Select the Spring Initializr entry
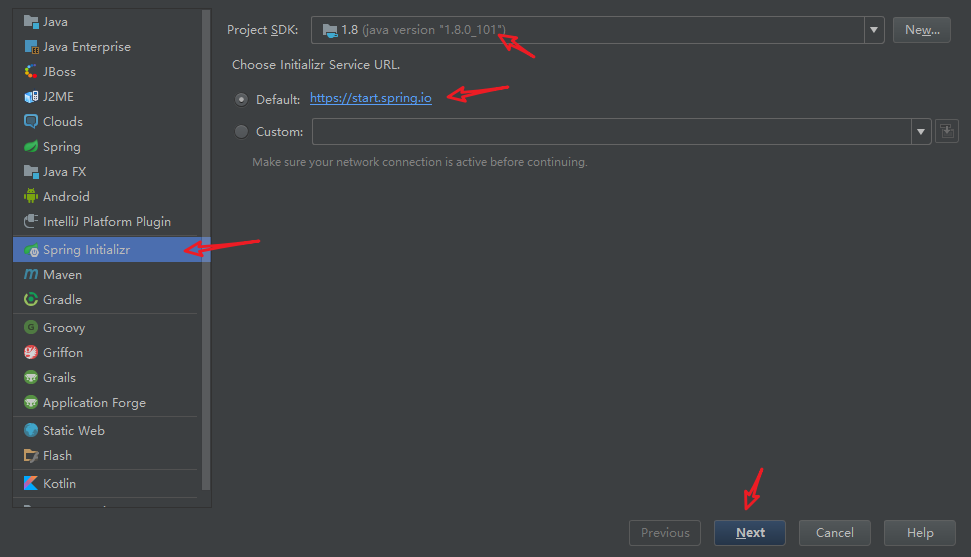This screenshot has width=971, height=557. pyautogui.click(x=107, y=250)
